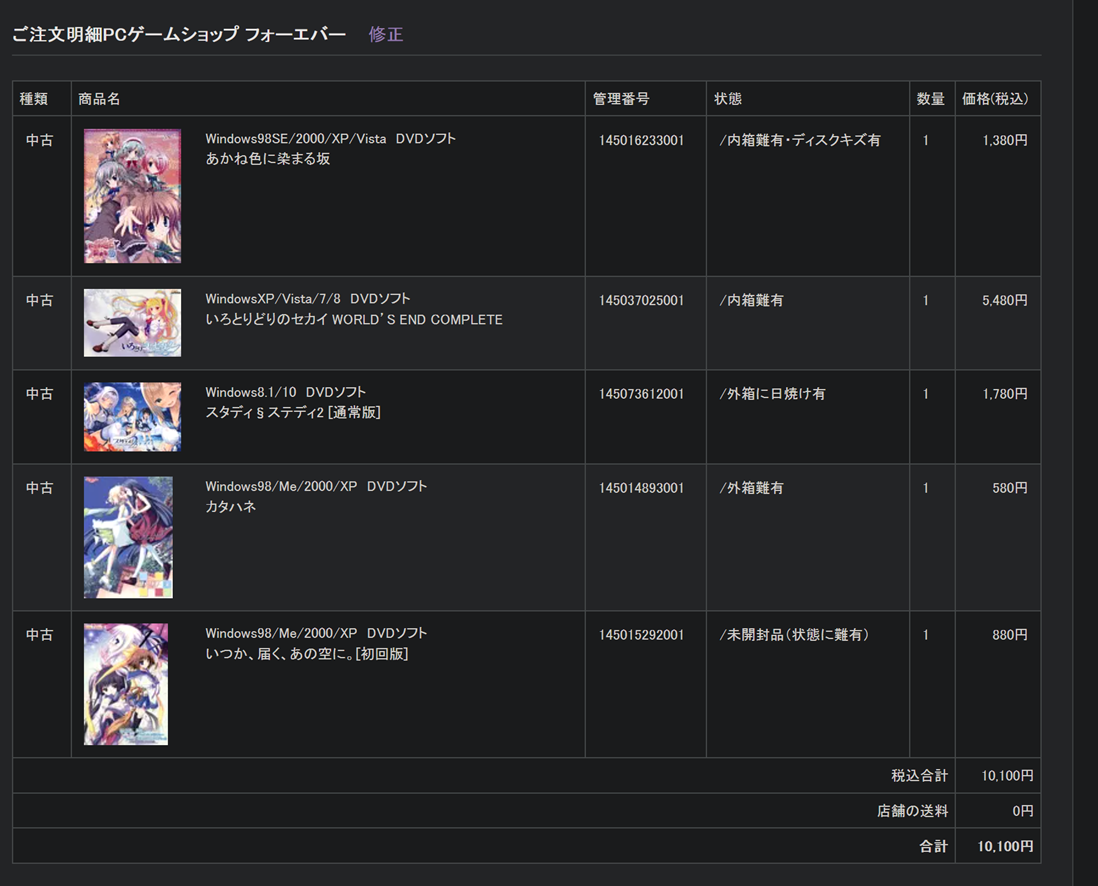
Task: Click the 商品名 column header
Action: 99,99
